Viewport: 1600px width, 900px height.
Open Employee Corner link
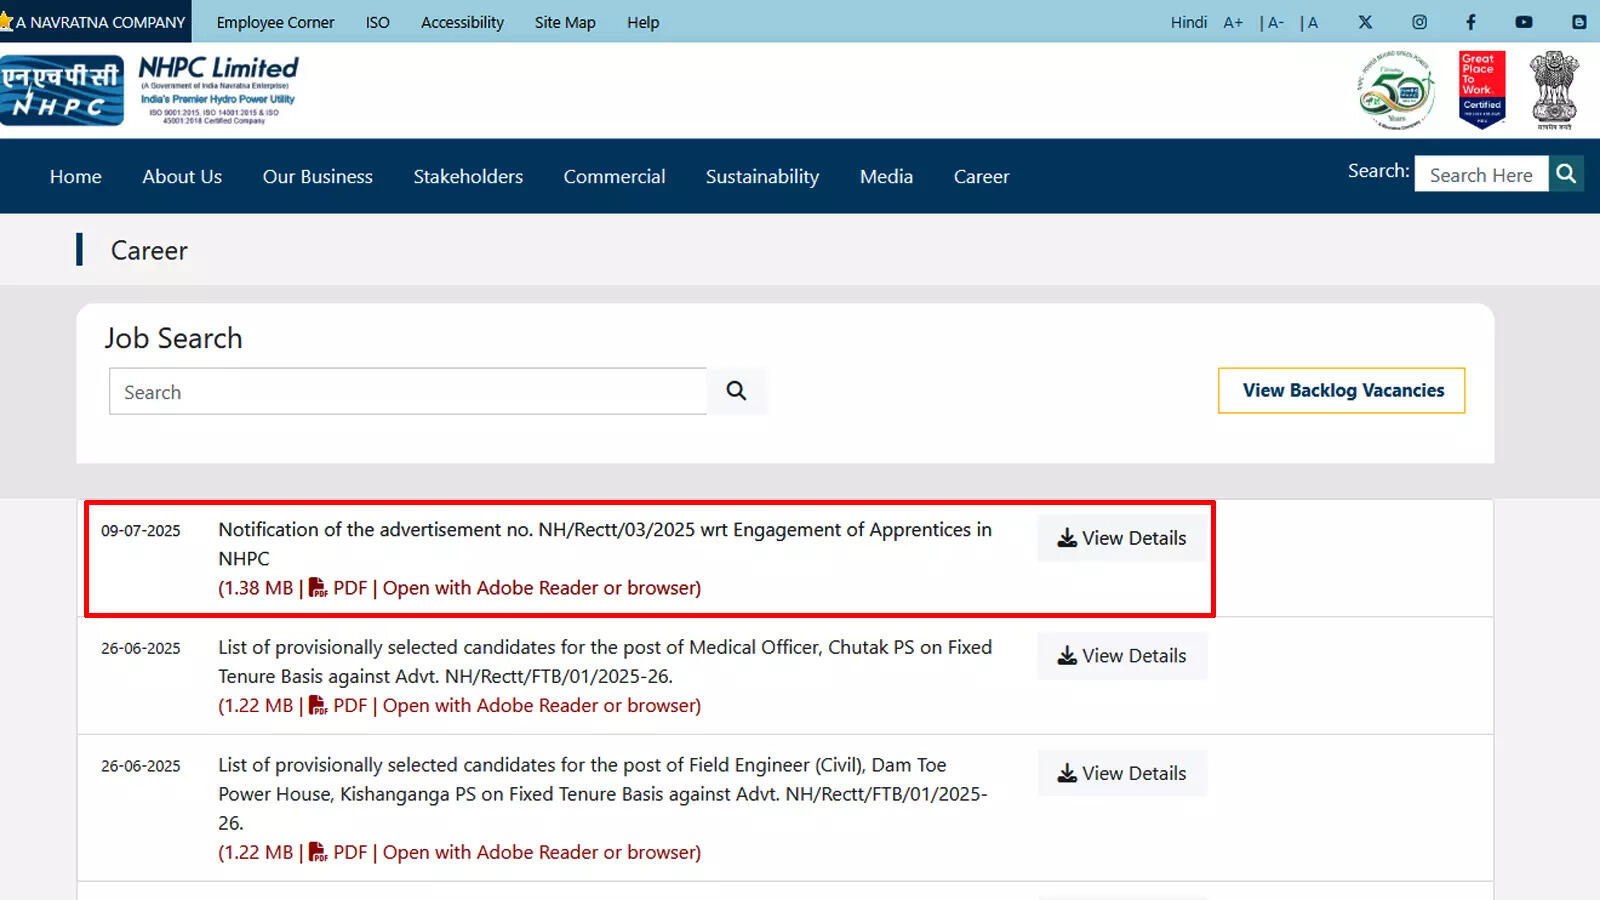pyautogui.click(x=275, y=22)
